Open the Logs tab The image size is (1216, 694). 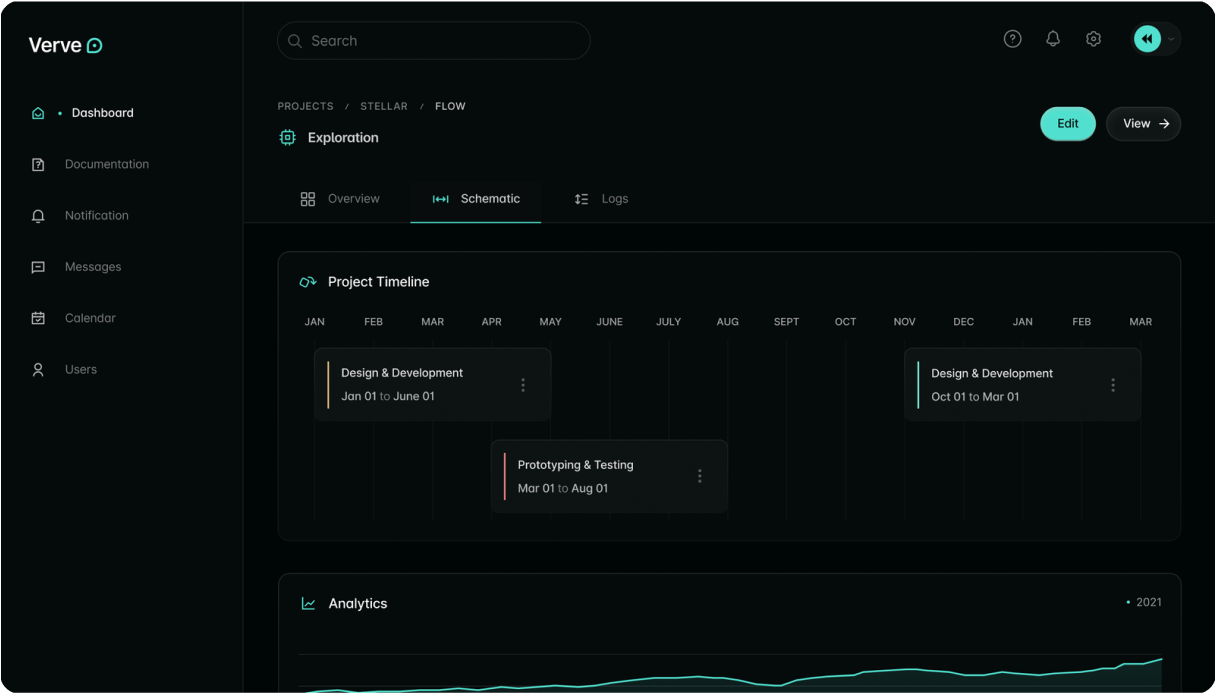pyautogui.click(x=602, y=198)
